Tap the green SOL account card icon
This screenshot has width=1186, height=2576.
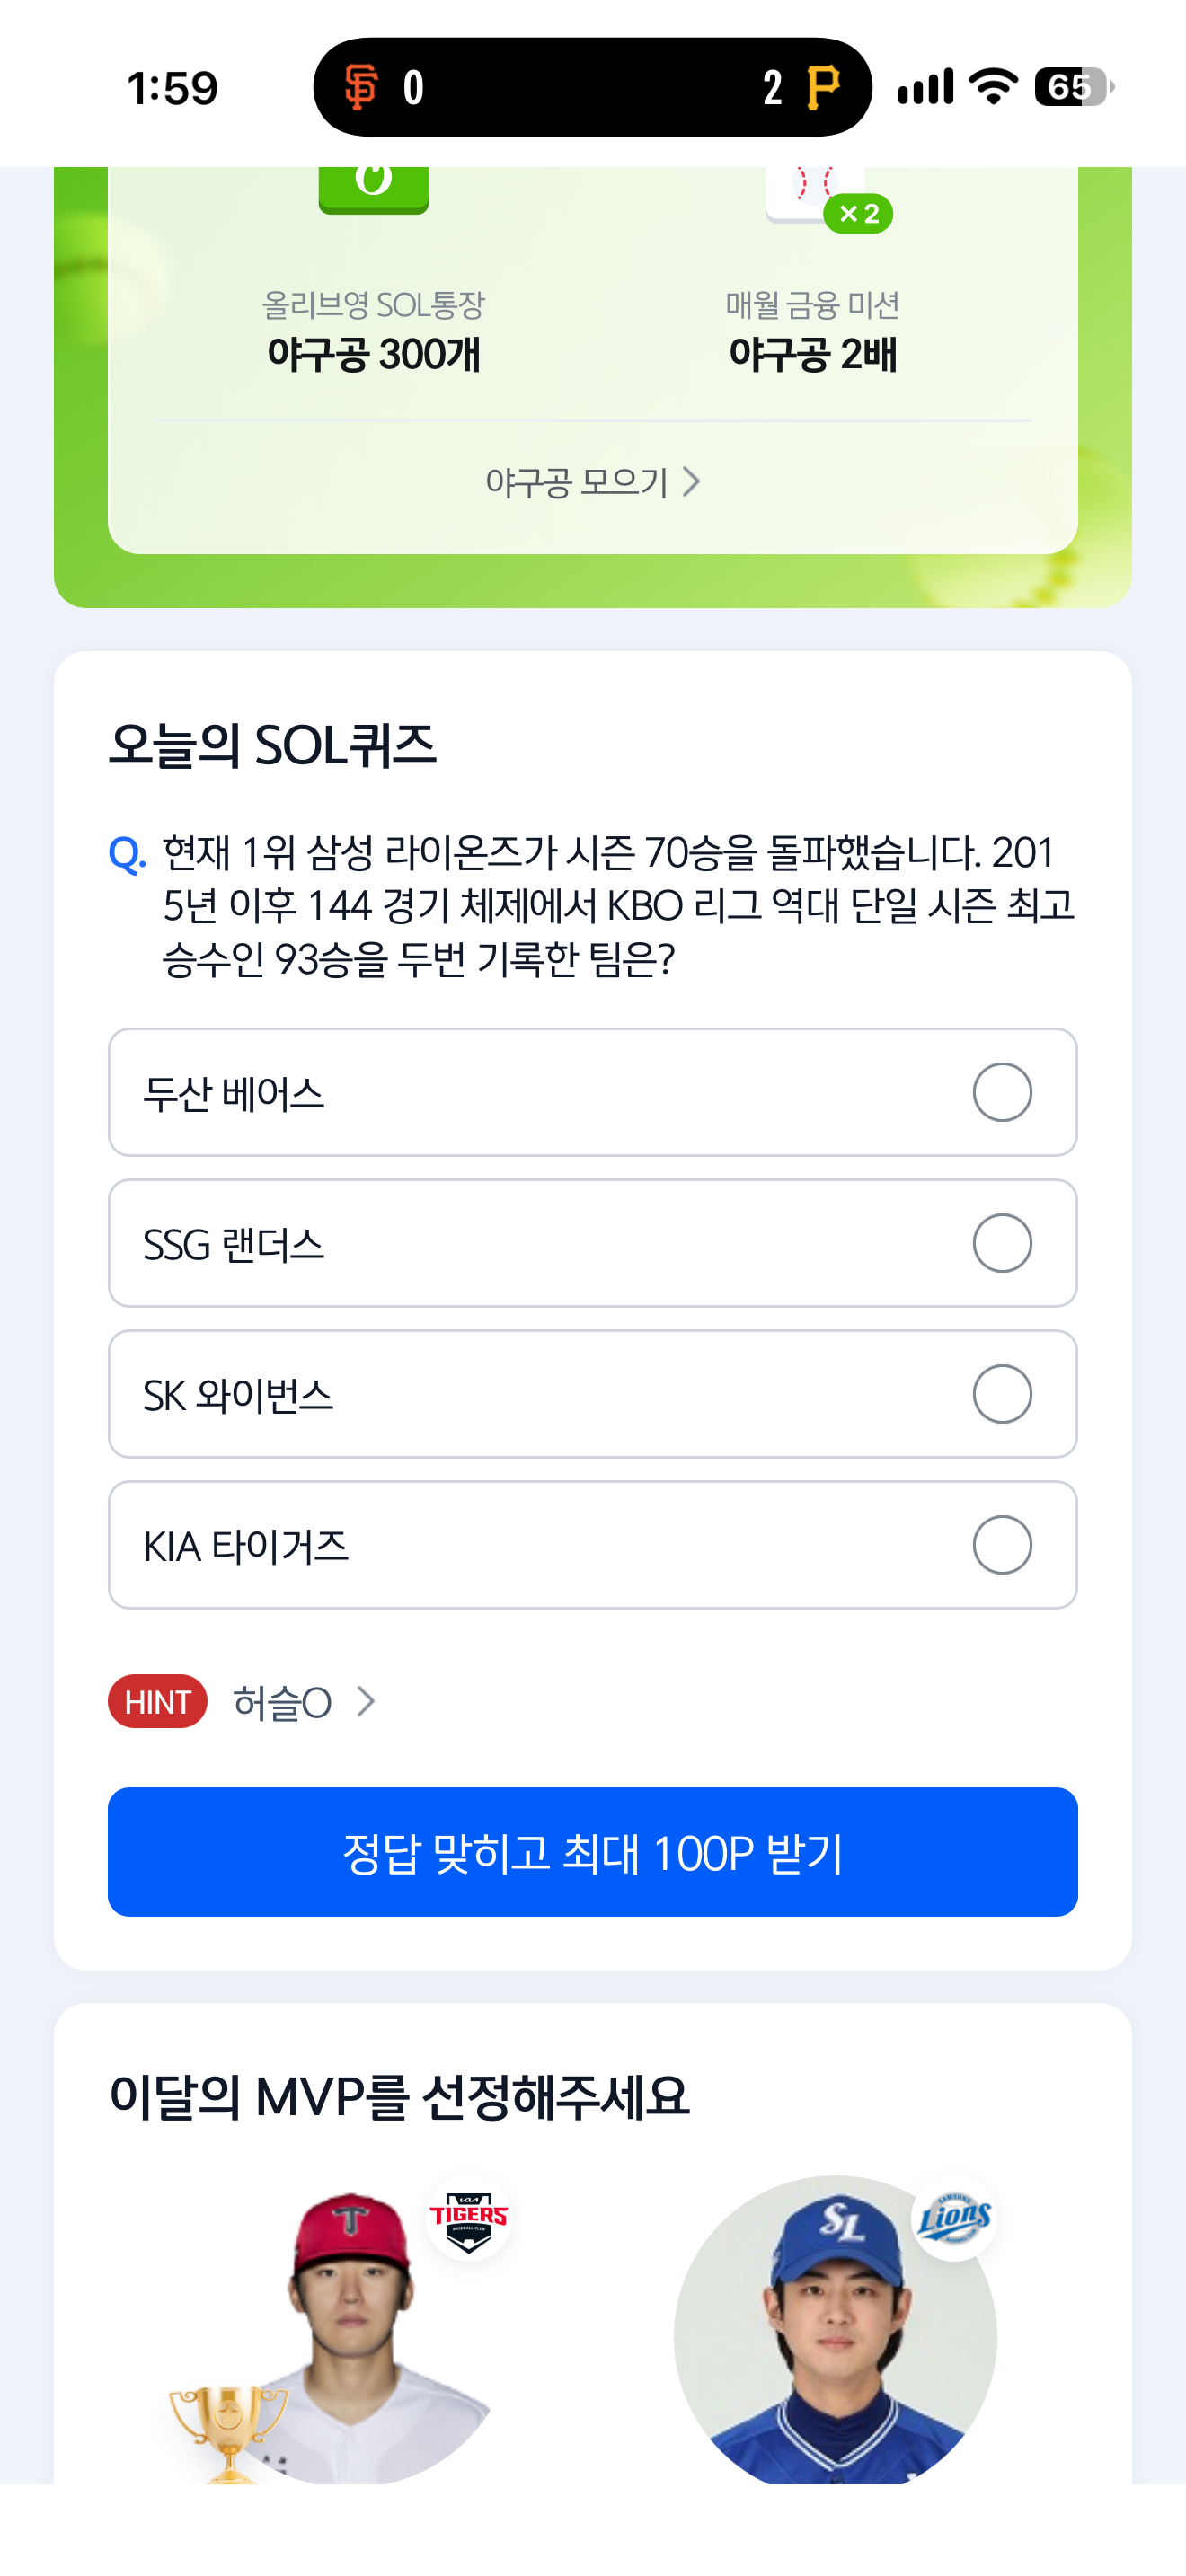point(373,190)
